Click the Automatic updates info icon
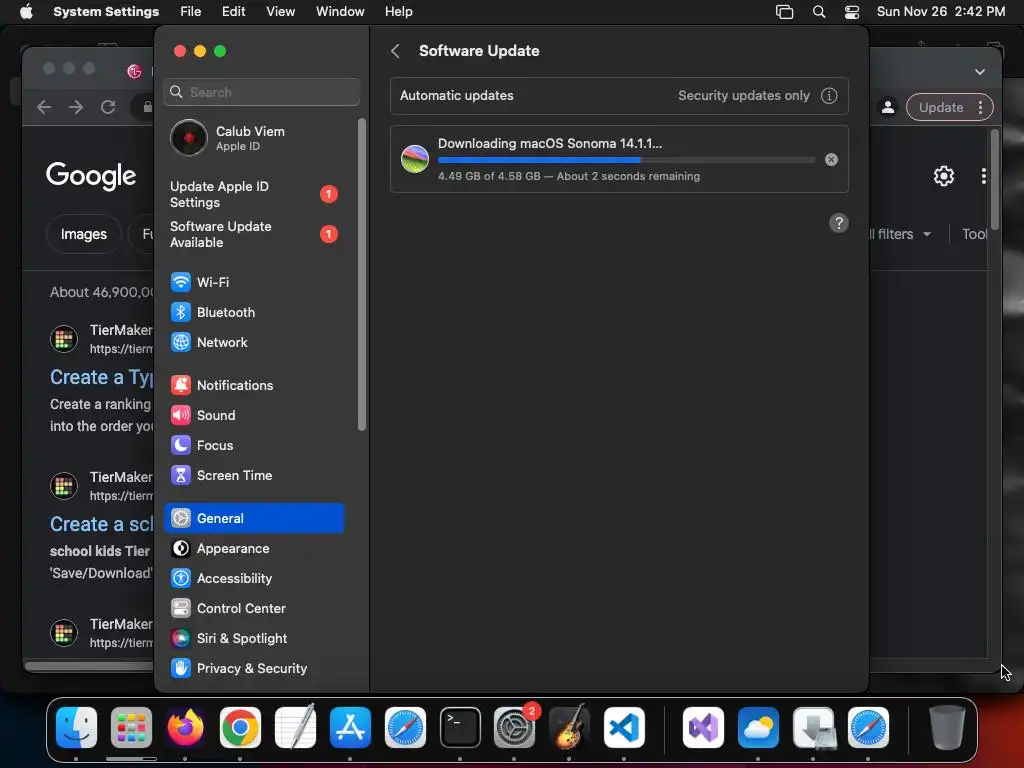Image resolution: width=1024 pixels, height=768 pixels. tap(829, 95)
